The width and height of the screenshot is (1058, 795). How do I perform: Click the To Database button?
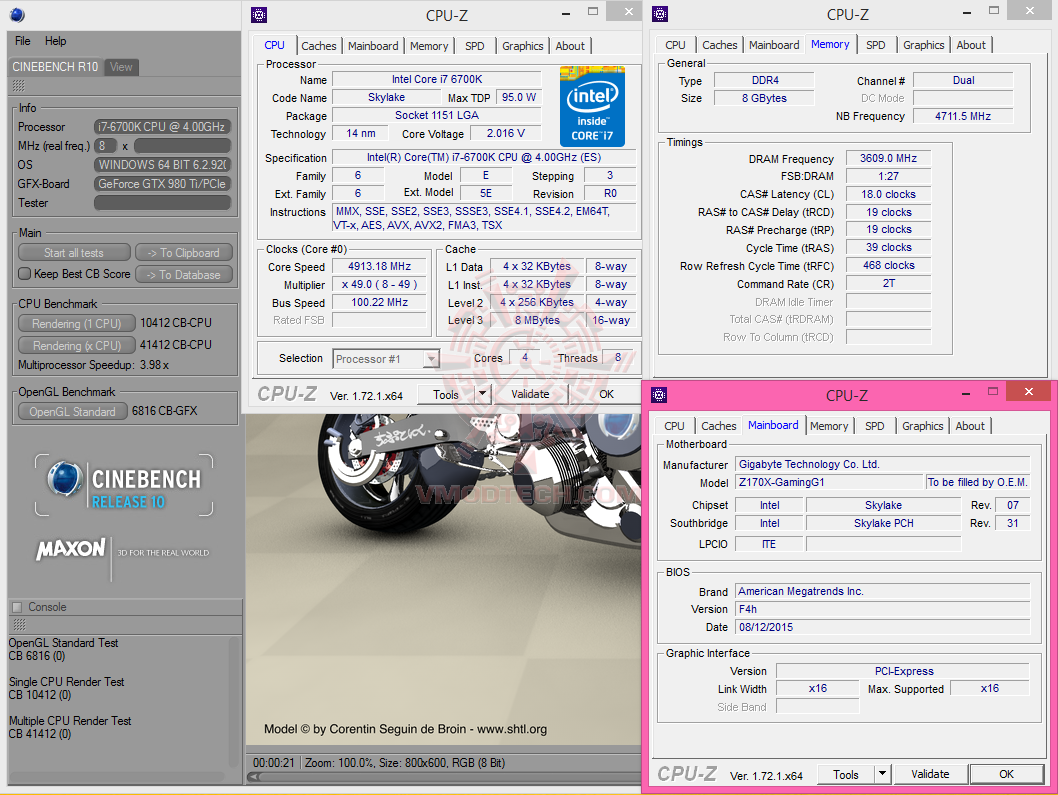click(x=184, y=275)
